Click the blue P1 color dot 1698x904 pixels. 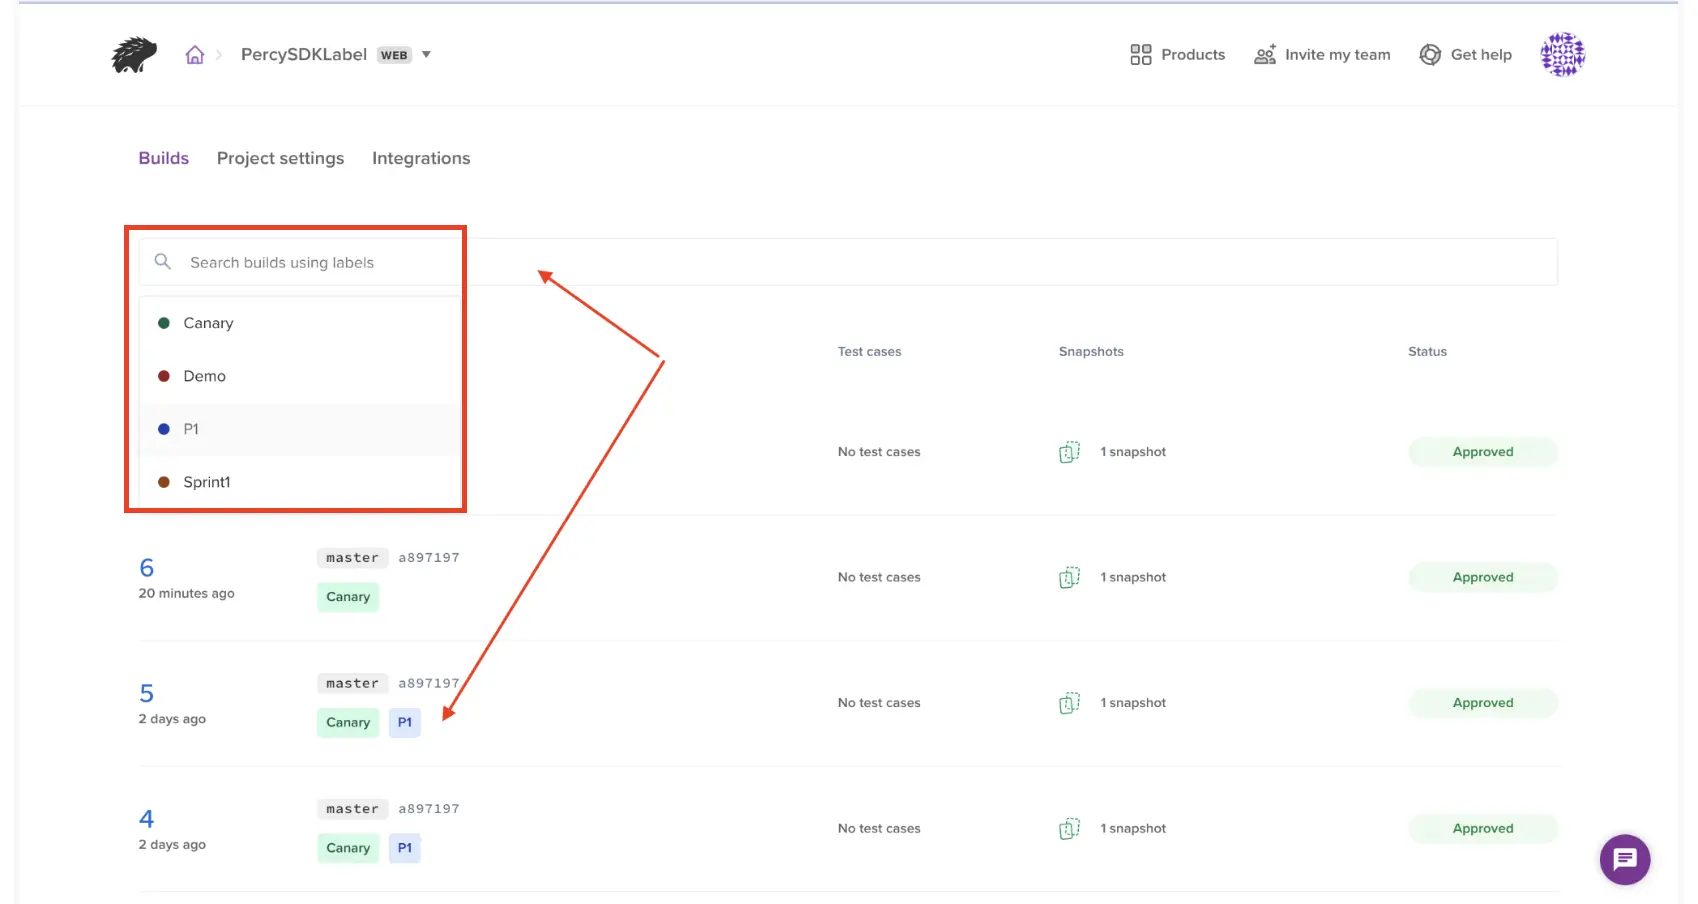164,429
